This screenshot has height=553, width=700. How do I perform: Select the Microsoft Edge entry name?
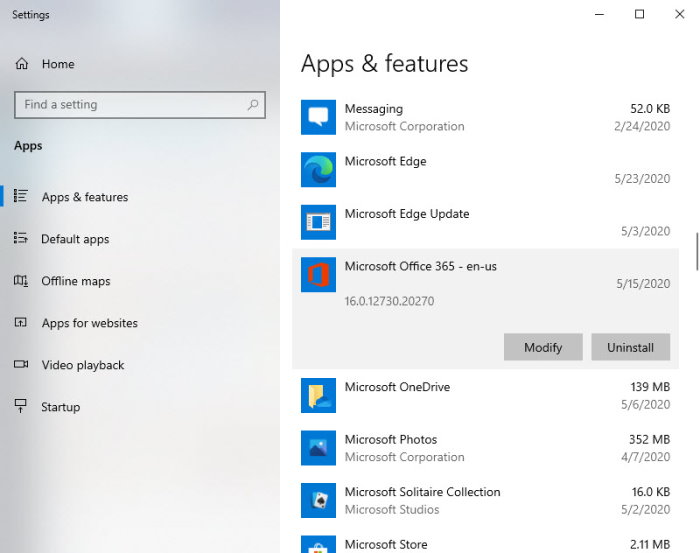(385, 162)
